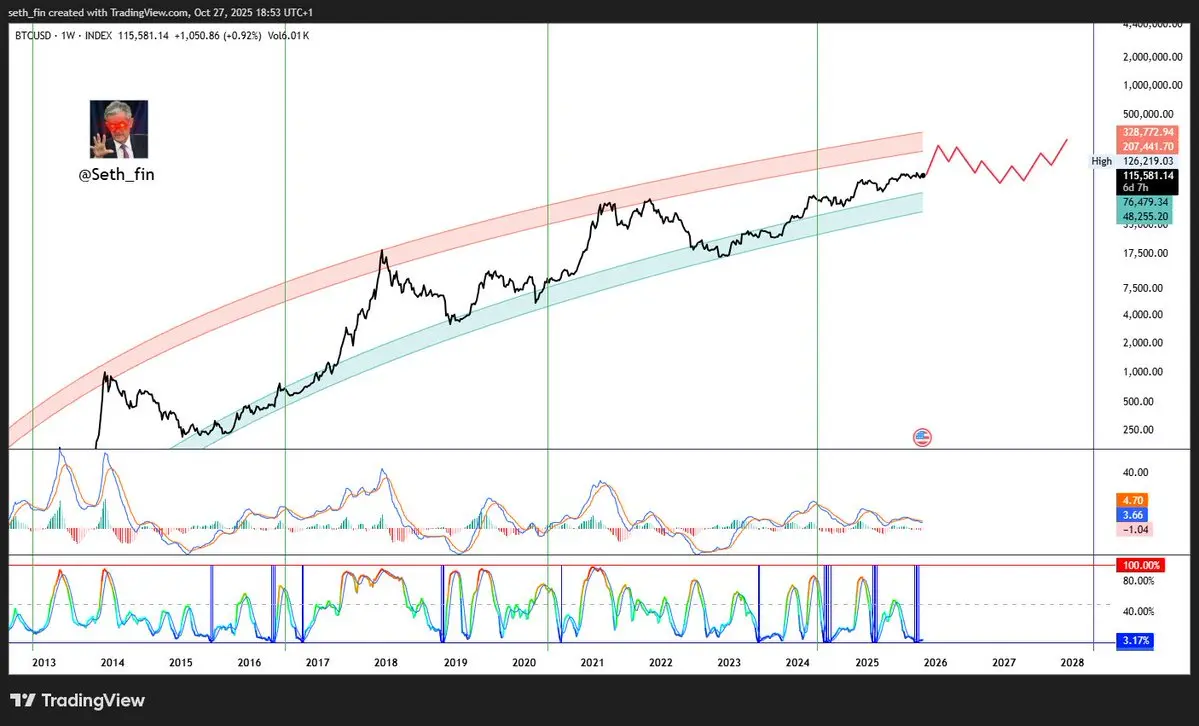Click the header text 'seth_fin created with TradingView.com'
Viewport: 1199px width, 726px height.
click(98, 12)
